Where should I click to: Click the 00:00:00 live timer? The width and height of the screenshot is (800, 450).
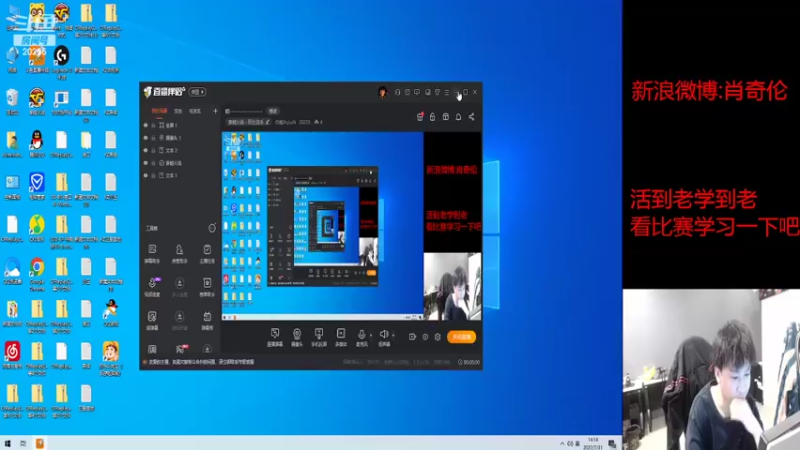click(469, 362)
